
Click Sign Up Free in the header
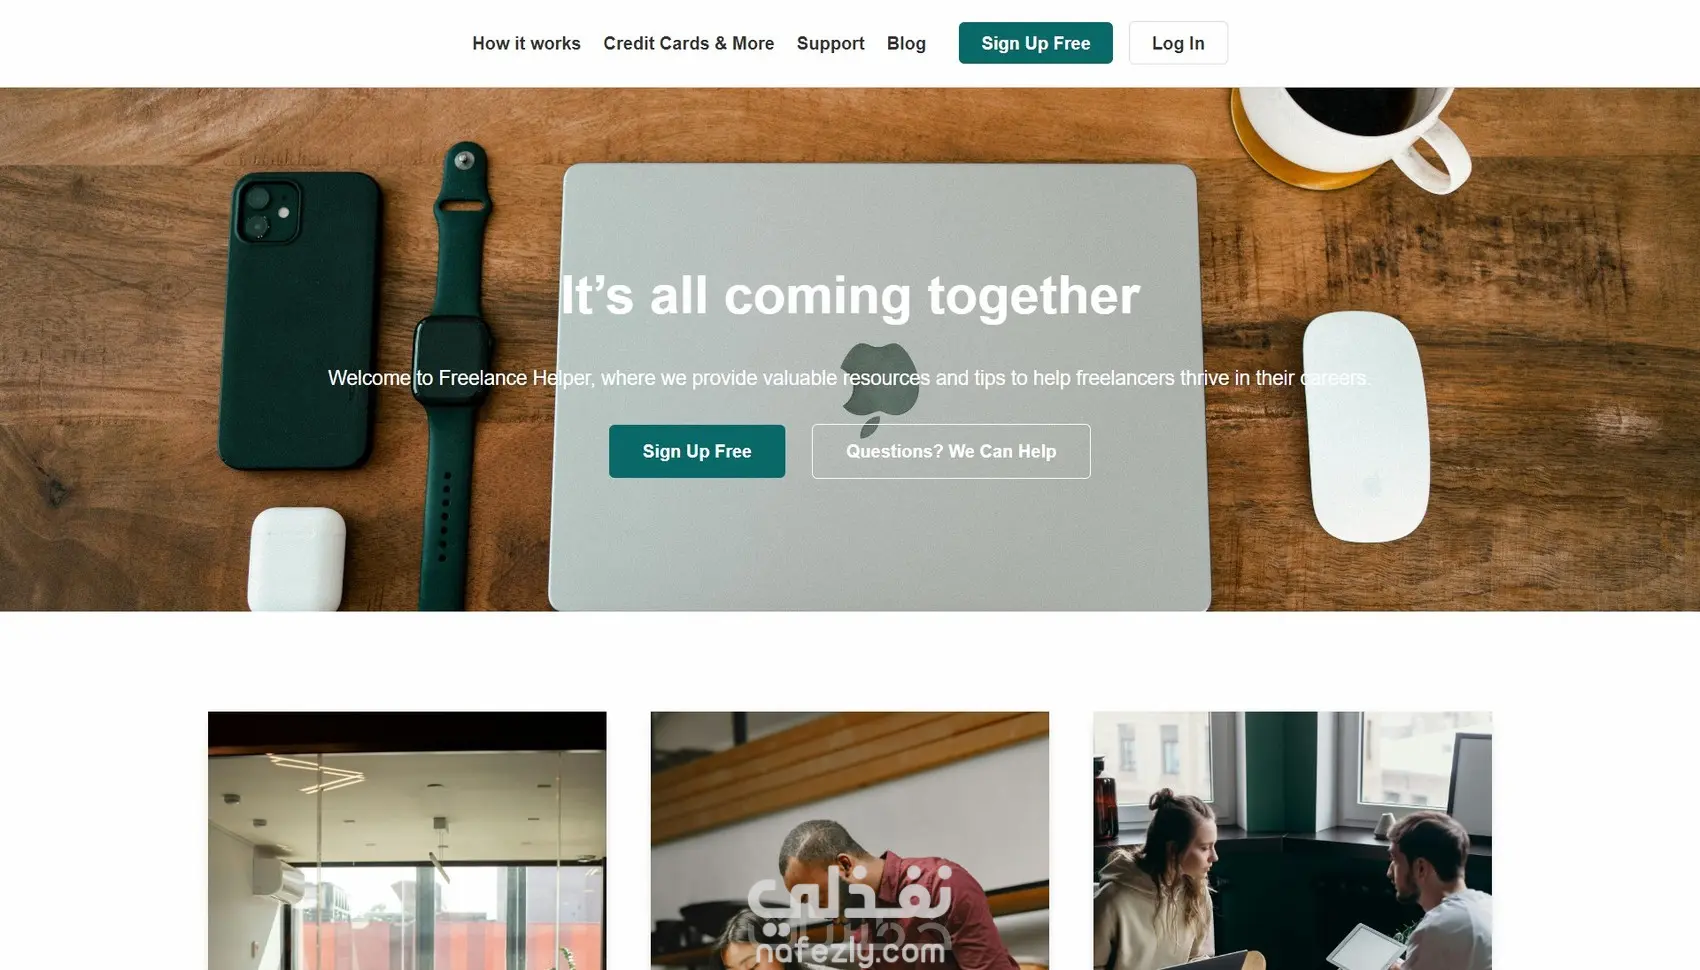pos(1035,43)
